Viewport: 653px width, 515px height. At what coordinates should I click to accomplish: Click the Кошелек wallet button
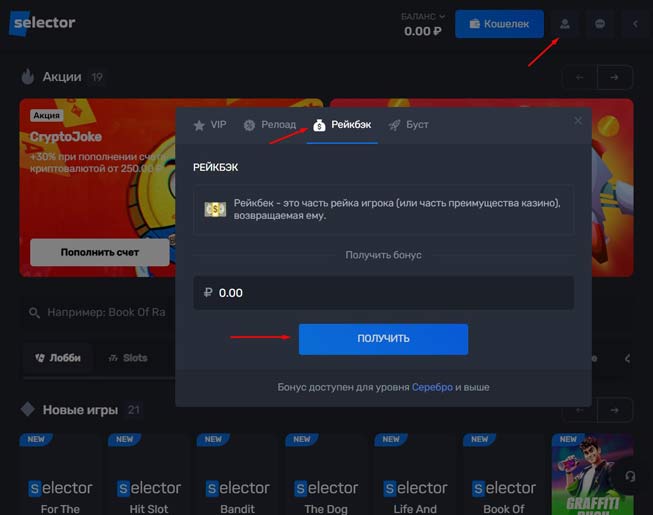click(x=499, y=24)
